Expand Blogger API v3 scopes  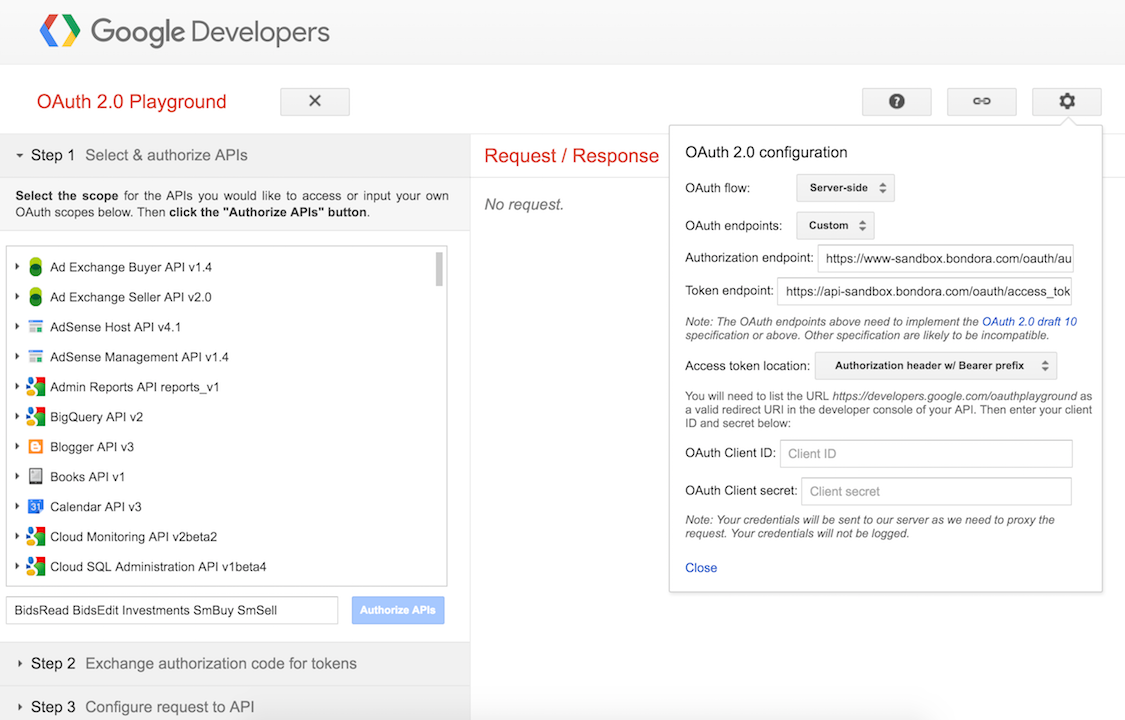click(x=17, y=446)
